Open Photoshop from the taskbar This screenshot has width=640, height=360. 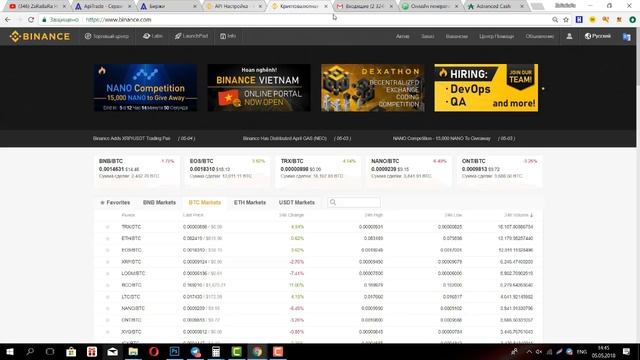175,351
